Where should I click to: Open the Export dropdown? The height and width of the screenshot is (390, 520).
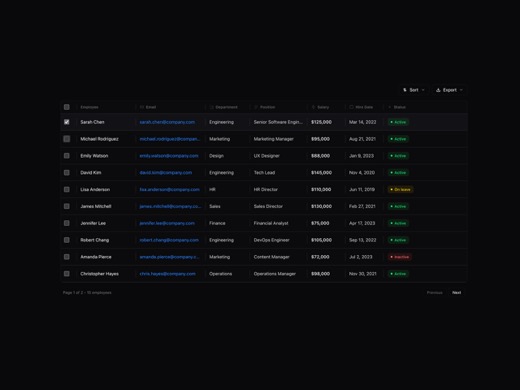click(x=449, y=90)
